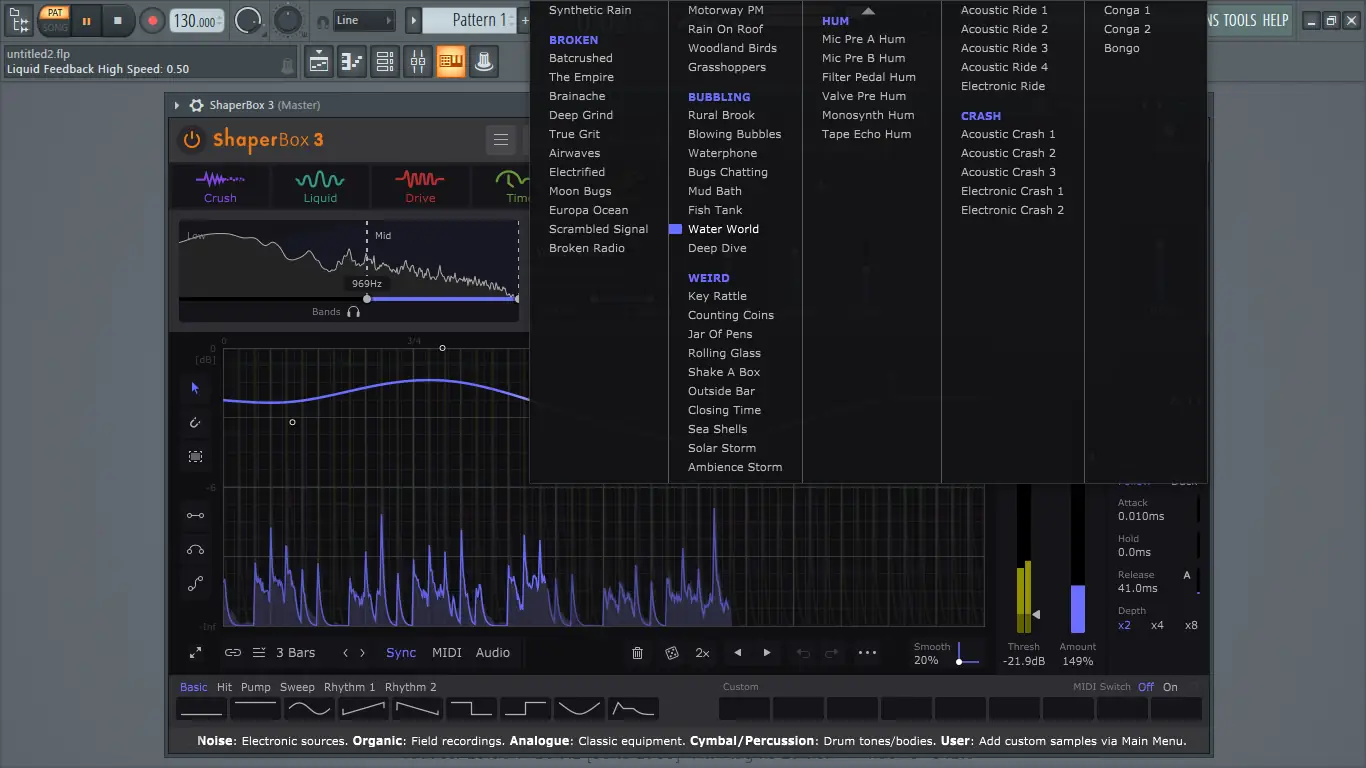
Task: Enable MIDI trigger mode
Action: (x=447, y=653)
